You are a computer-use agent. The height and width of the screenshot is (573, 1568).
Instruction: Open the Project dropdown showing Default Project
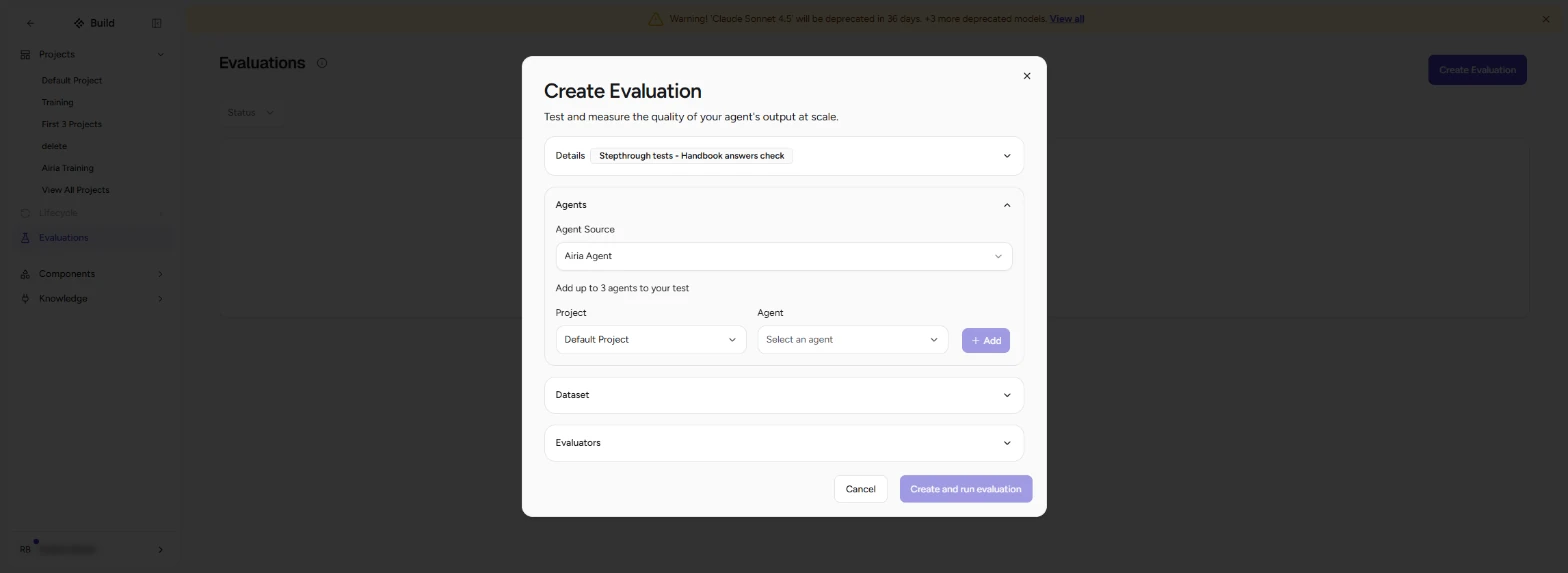(x=650, y=340)
